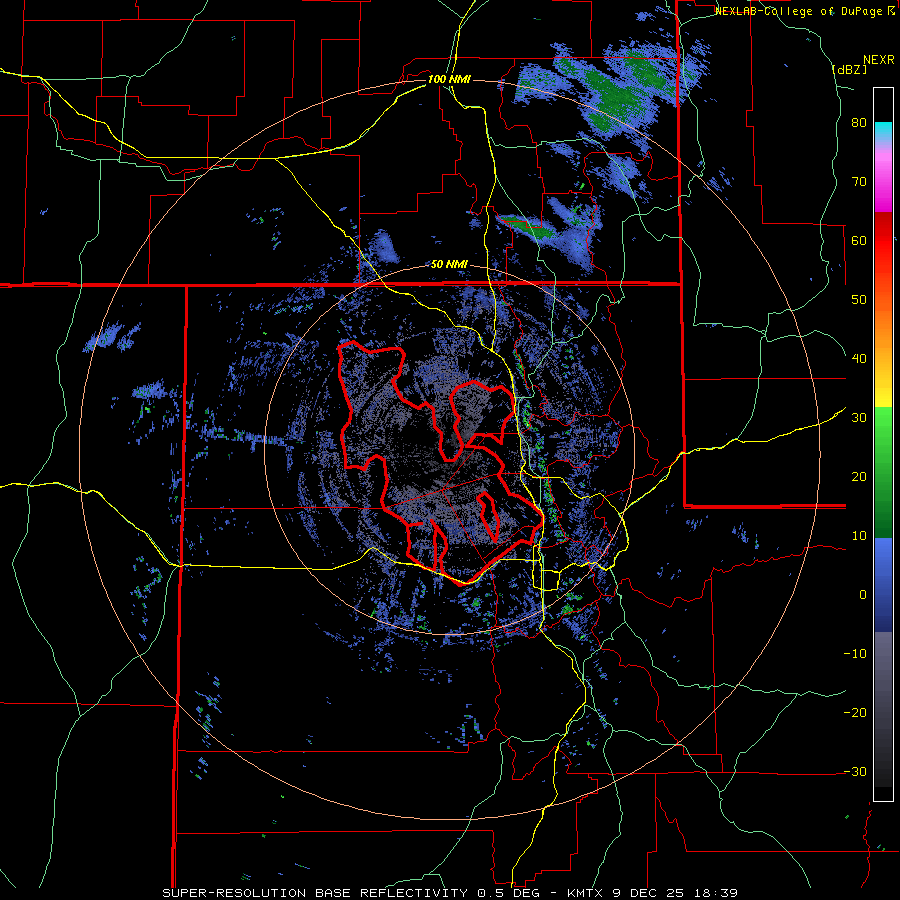Click the 40 value on dBZ scale

859,359
